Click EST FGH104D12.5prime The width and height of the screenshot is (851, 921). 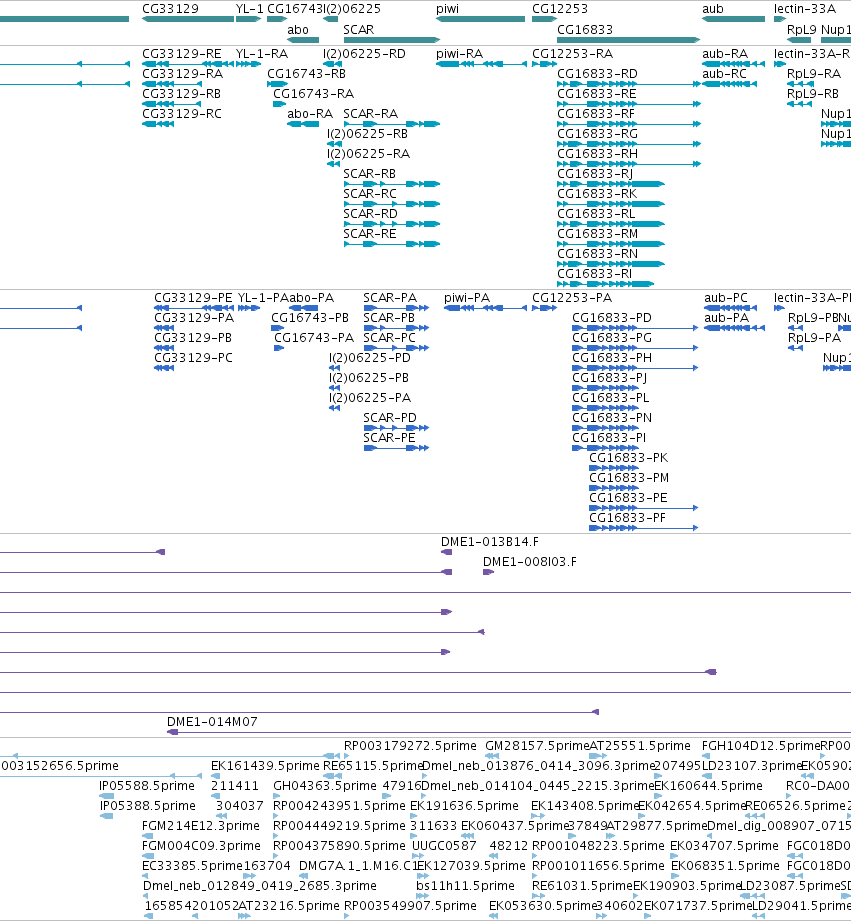click(706, 756)
